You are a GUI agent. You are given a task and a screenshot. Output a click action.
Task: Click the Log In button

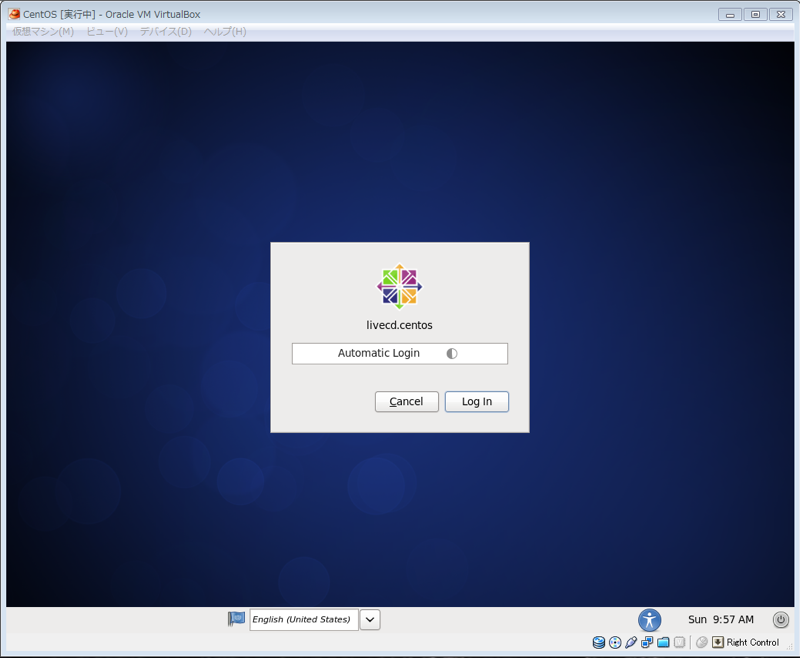(x=477, y=401)
